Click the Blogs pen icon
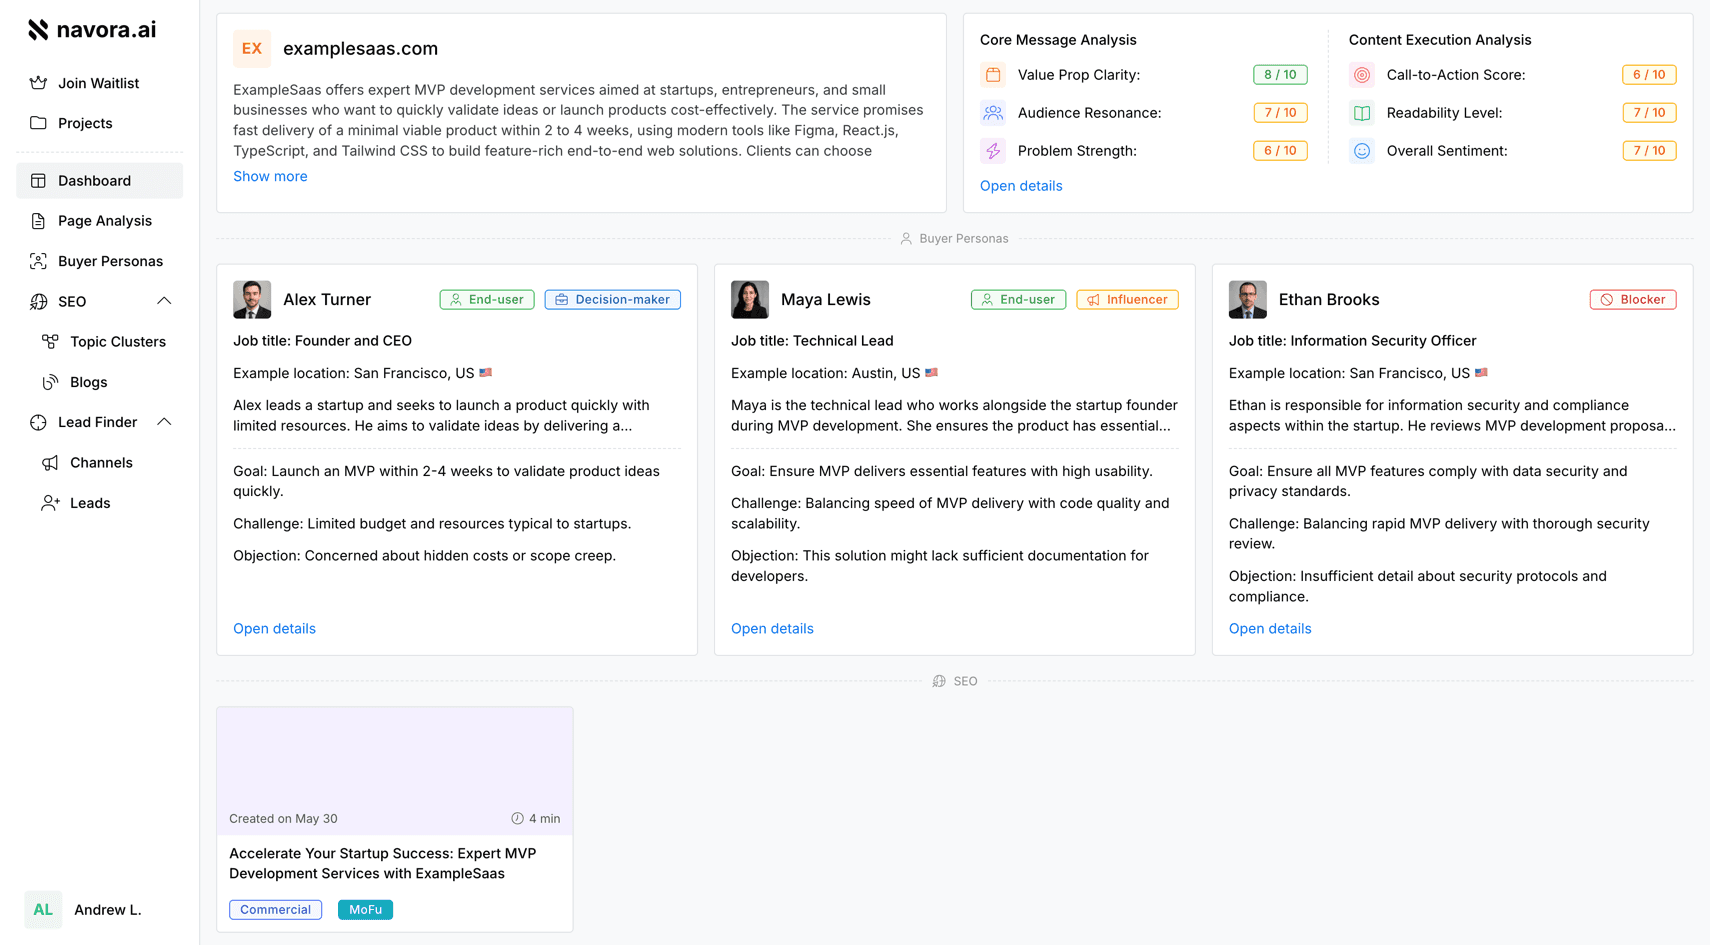Screen dimensions: 1710x945 tap(51, 381)
